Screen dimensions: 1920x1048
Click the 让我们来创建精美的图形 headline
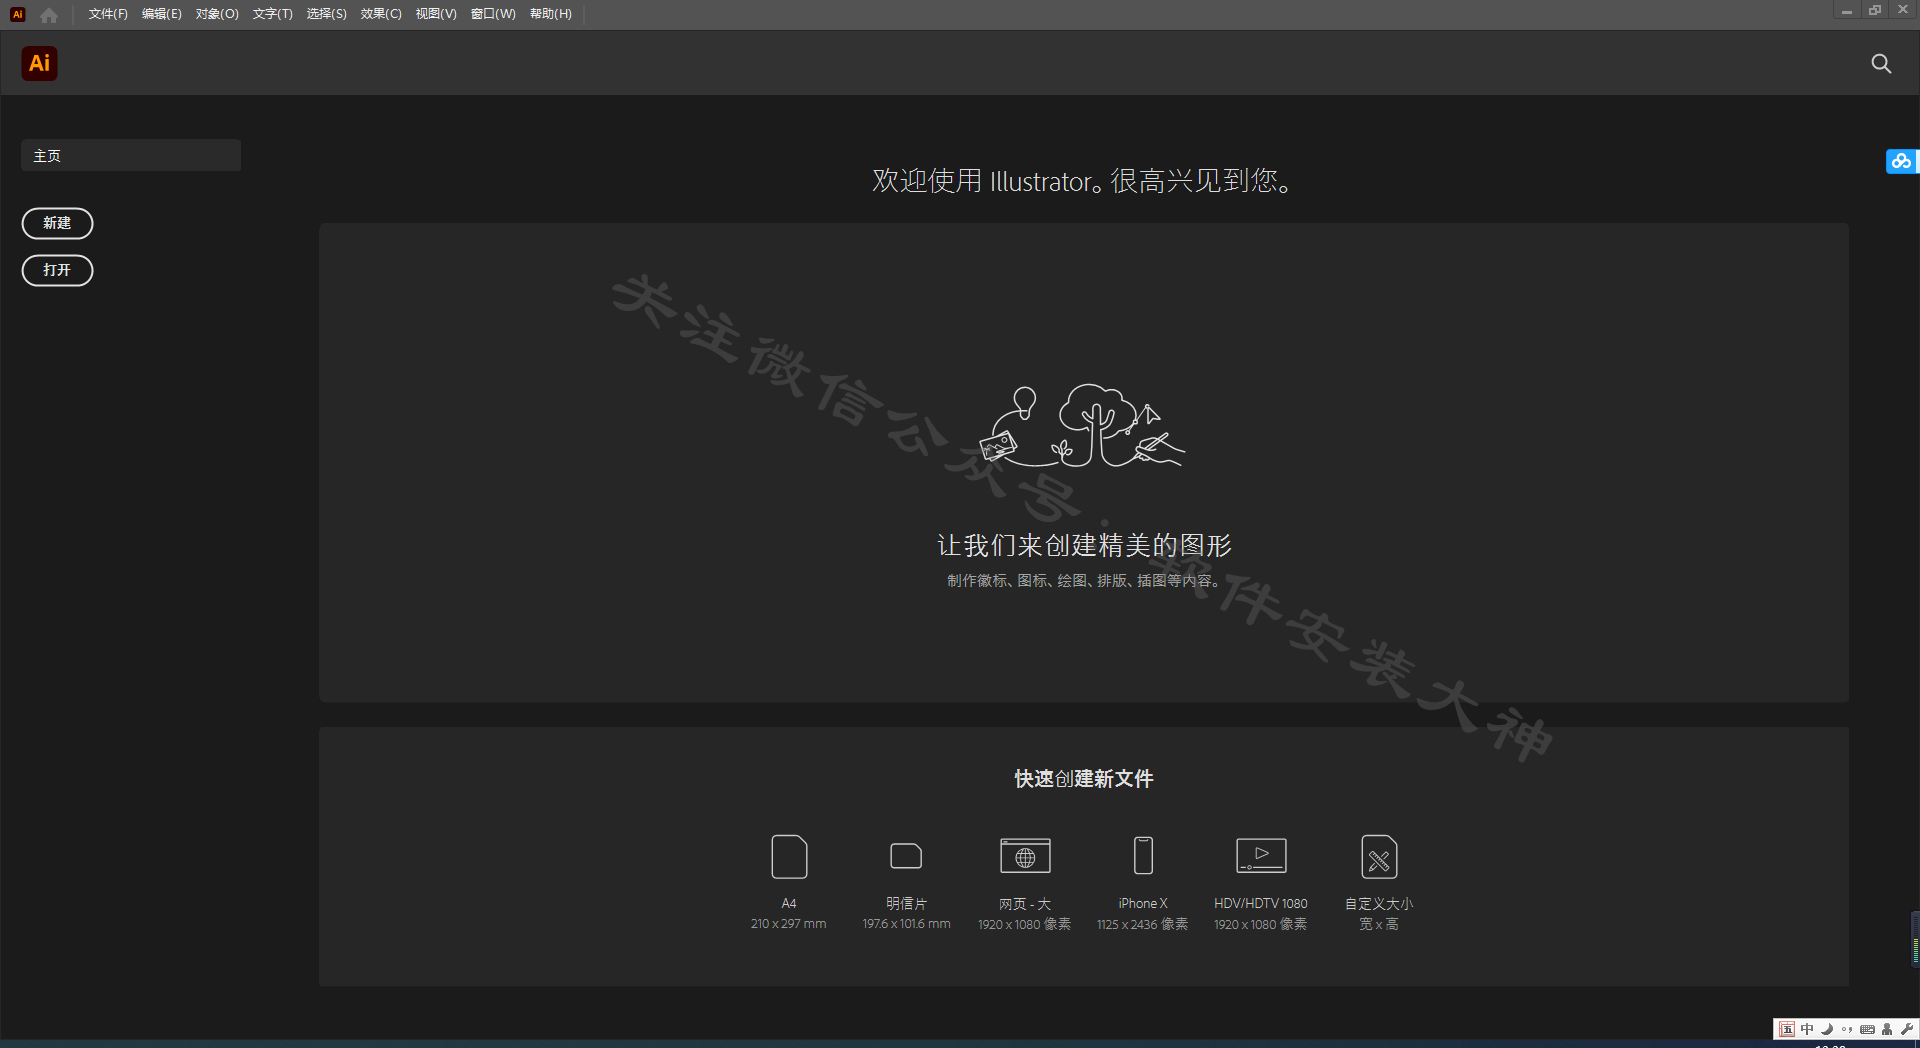point(1084,545)
